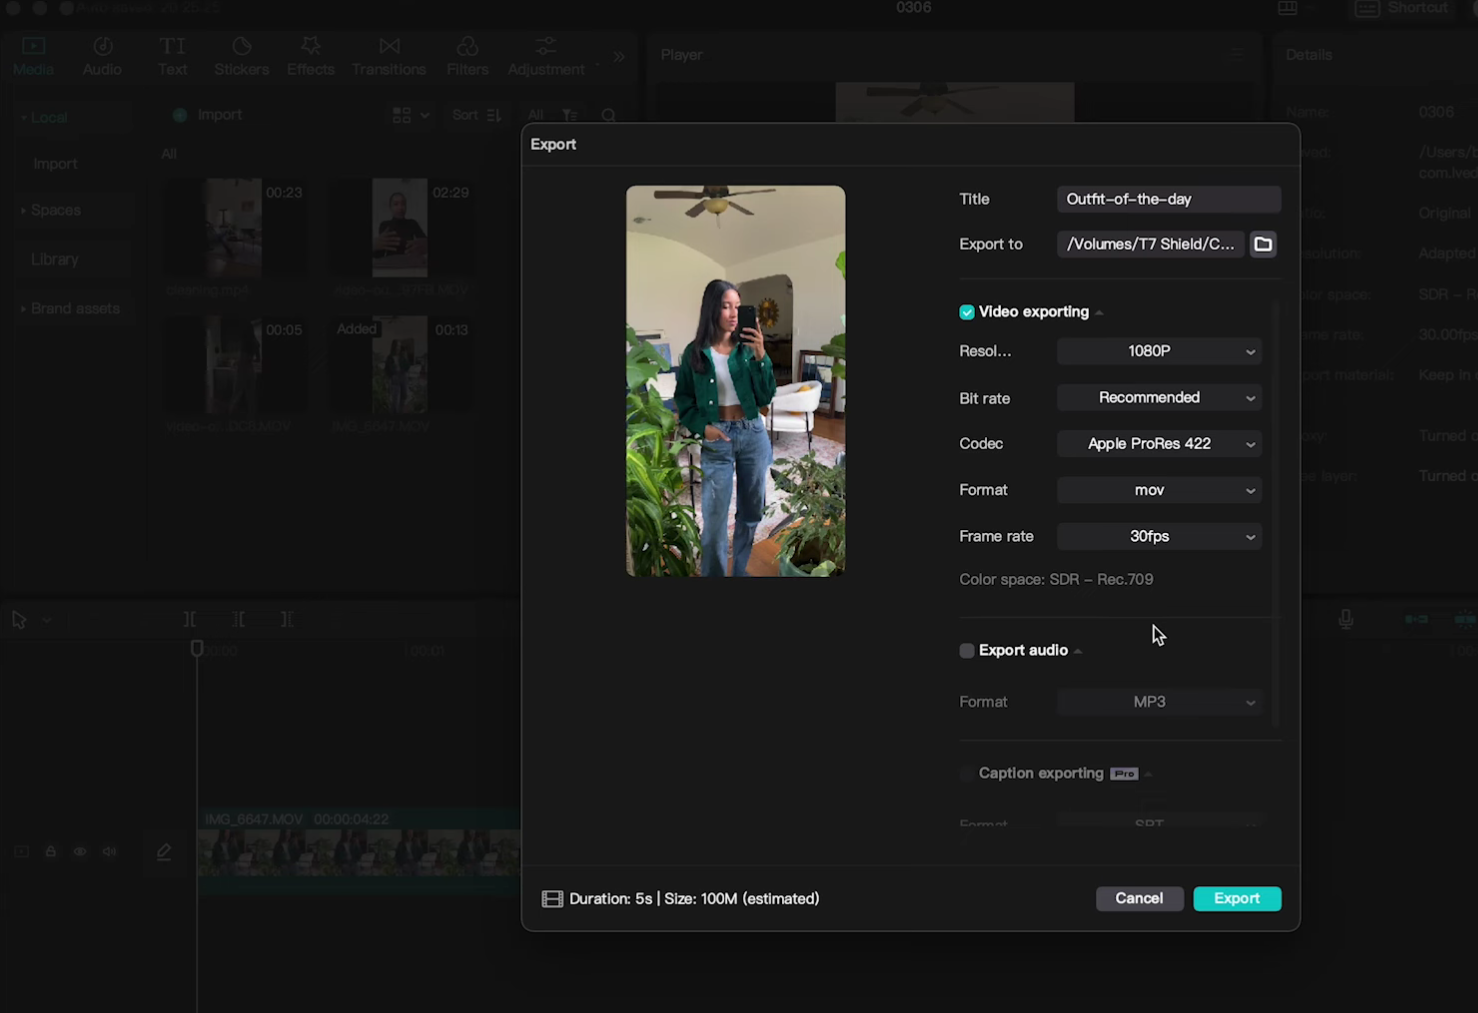Screen dimensions: 1478x1013
Task: Click the Export to path field
Action: click(1151, 244)
